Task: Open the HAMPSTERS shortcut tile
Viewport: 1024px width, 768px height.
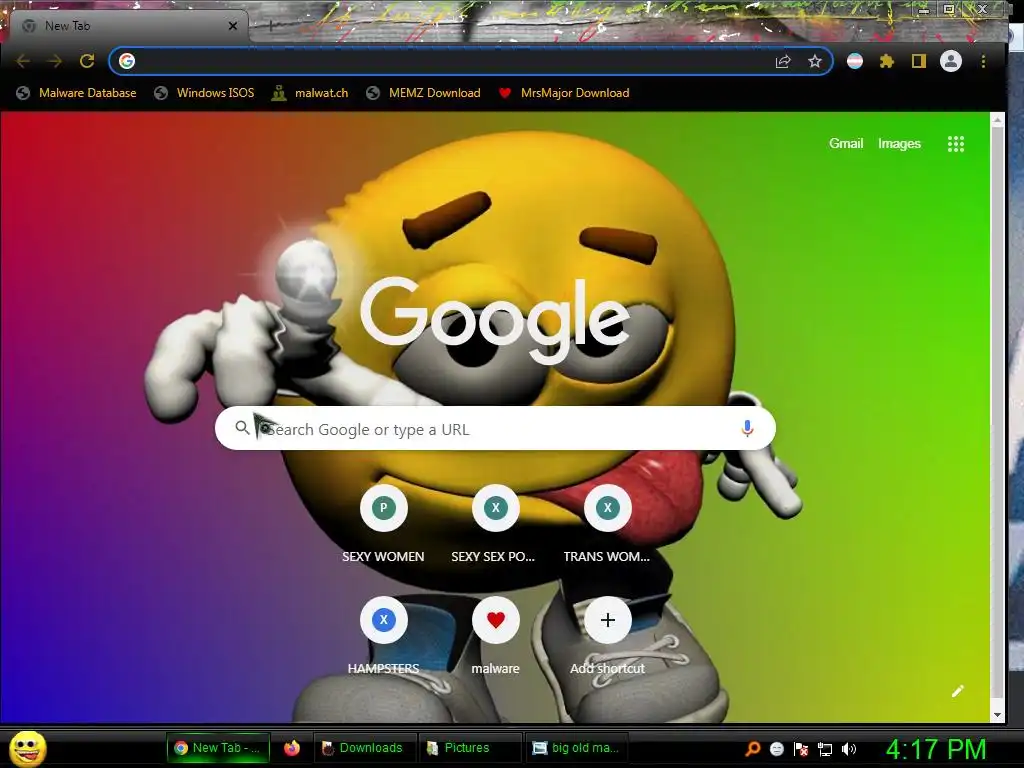Action: click(383, 637)
